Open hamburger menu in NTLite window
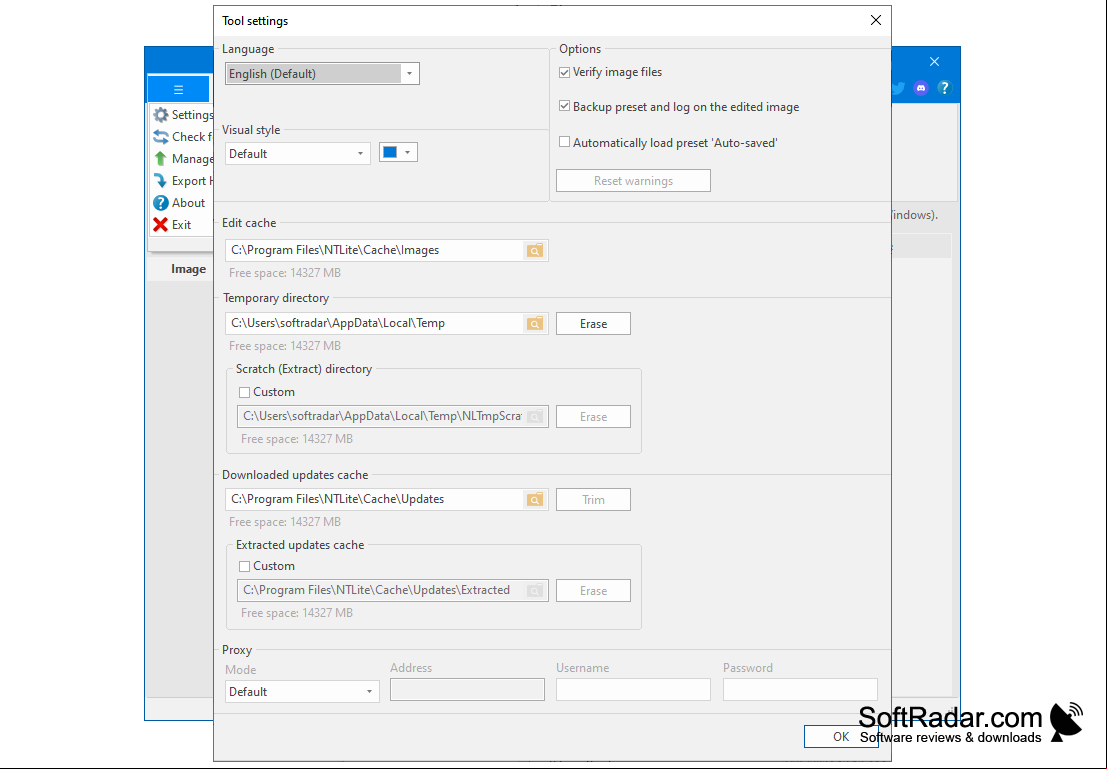This screenshot has height=769, width=1107. (179, 90)
